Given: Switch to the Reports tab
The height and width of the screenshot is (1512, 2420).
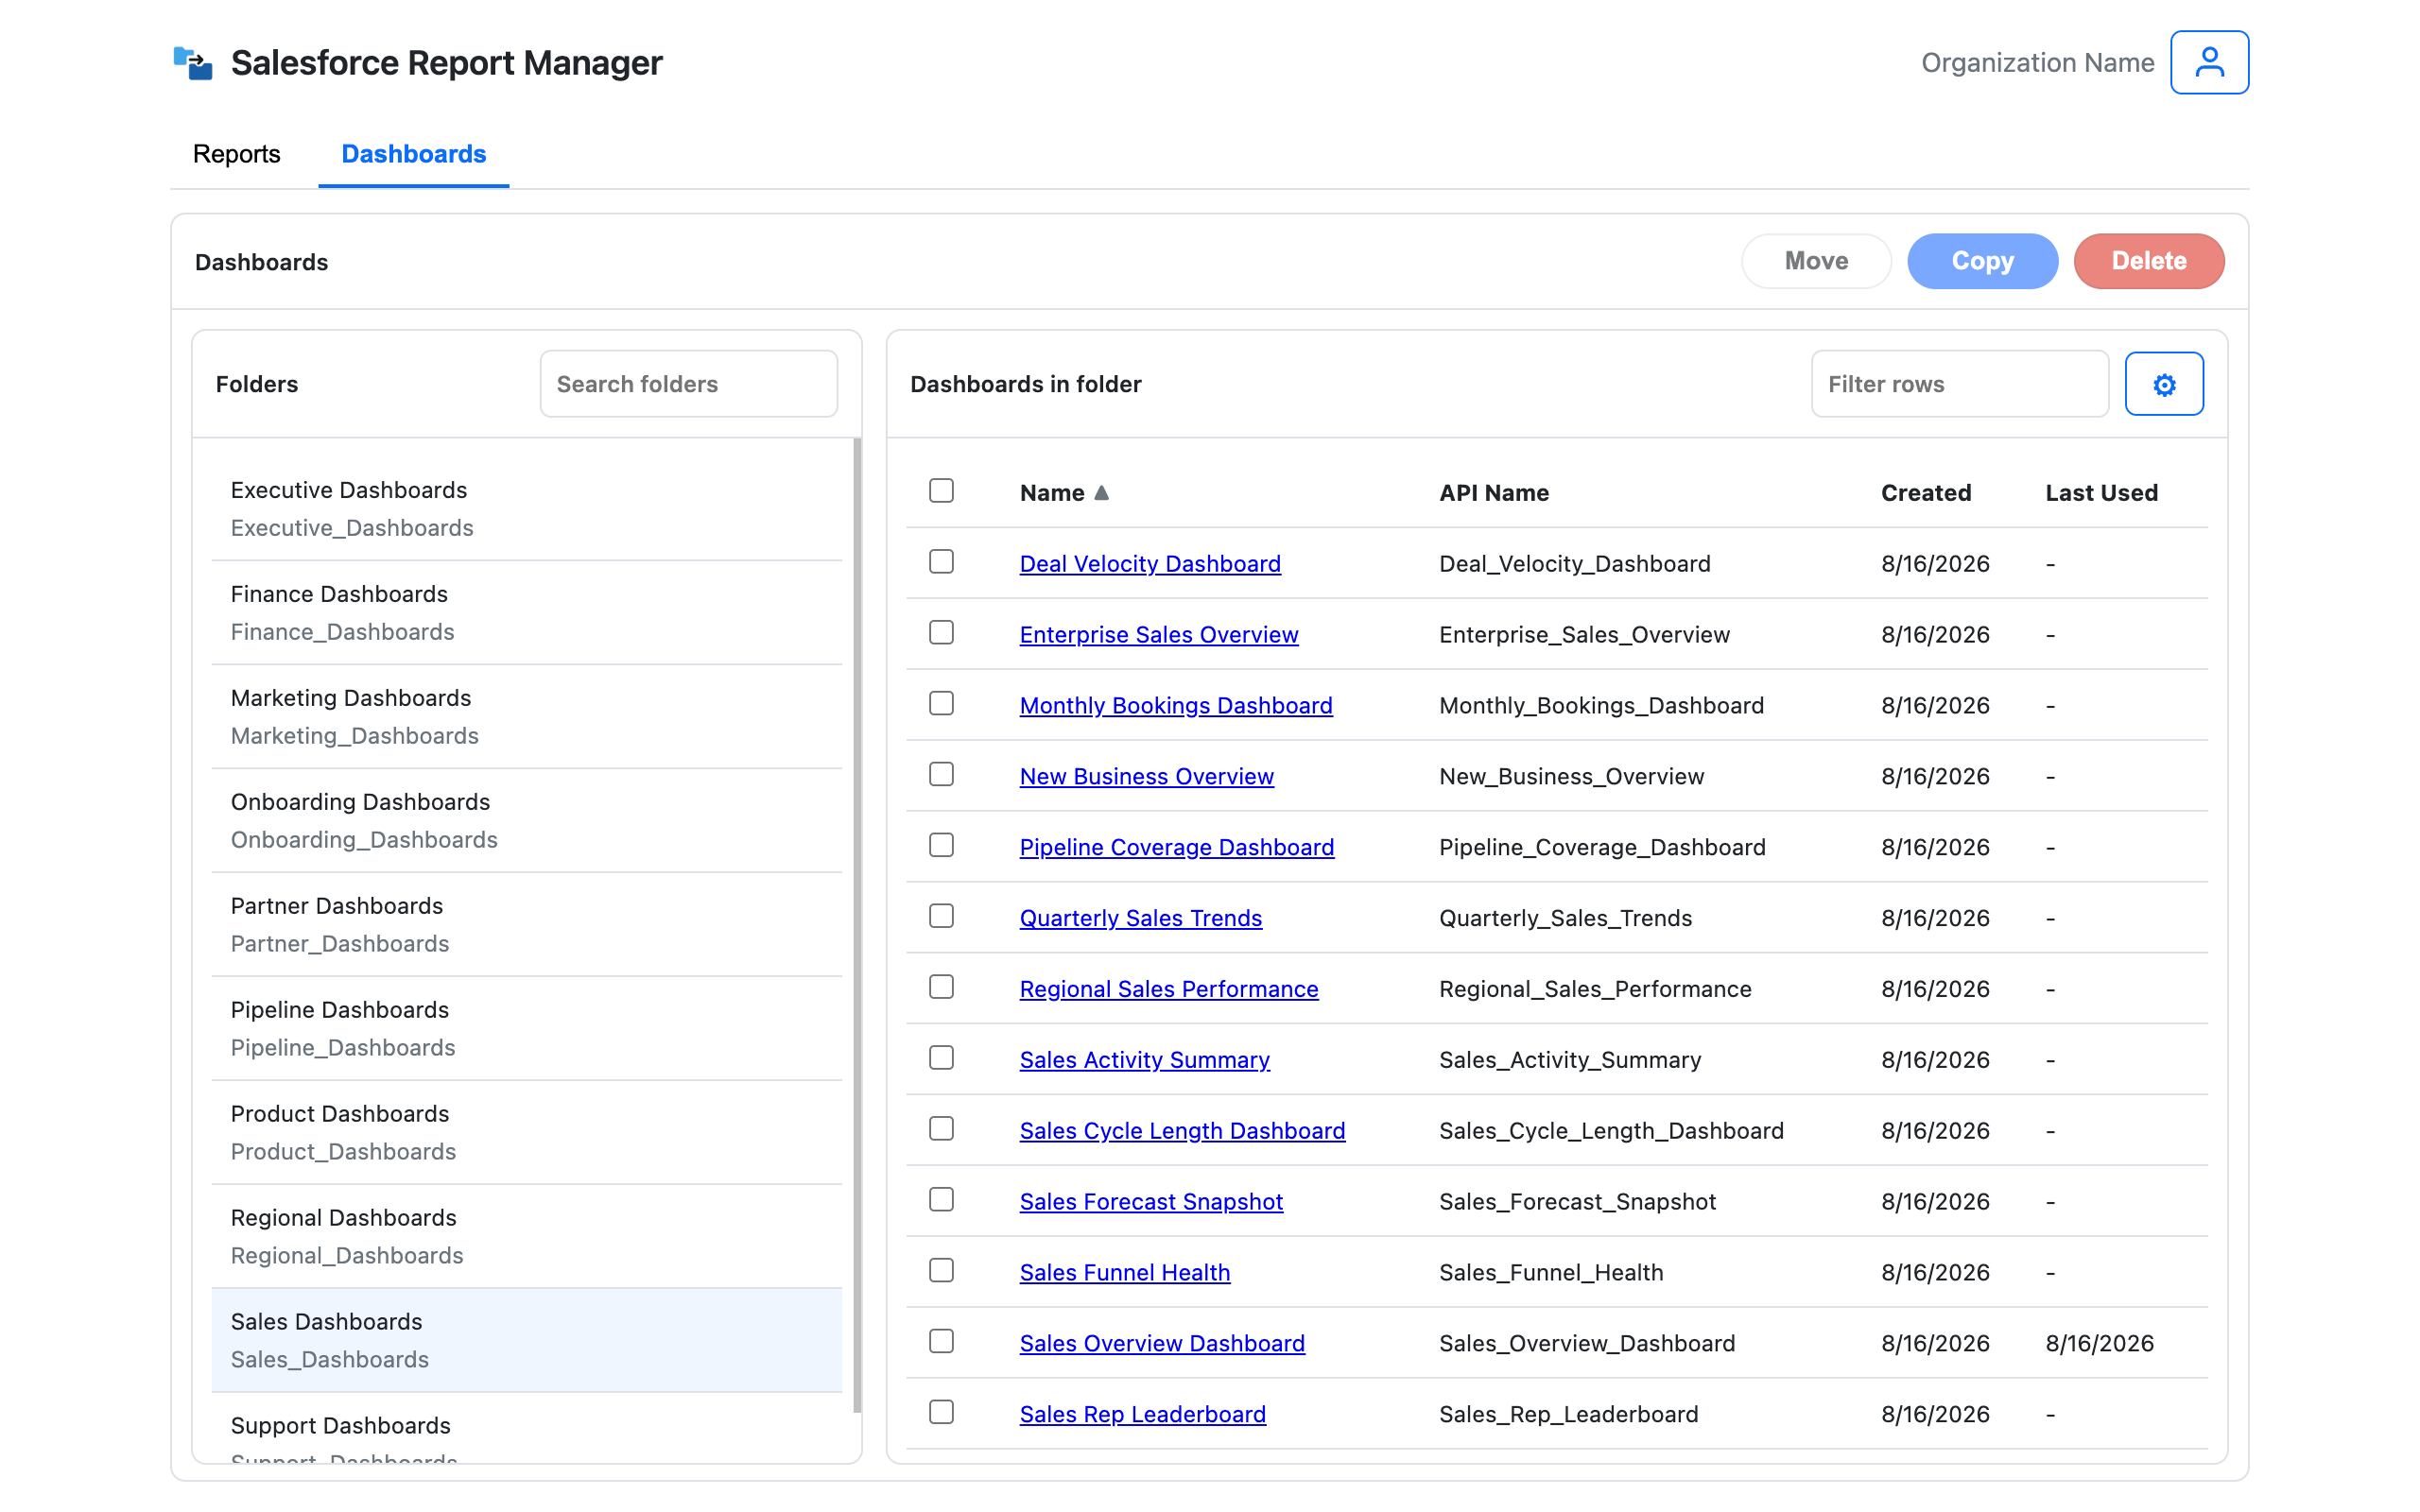Looking at the screenshot, I should click(x=236, y=154).
